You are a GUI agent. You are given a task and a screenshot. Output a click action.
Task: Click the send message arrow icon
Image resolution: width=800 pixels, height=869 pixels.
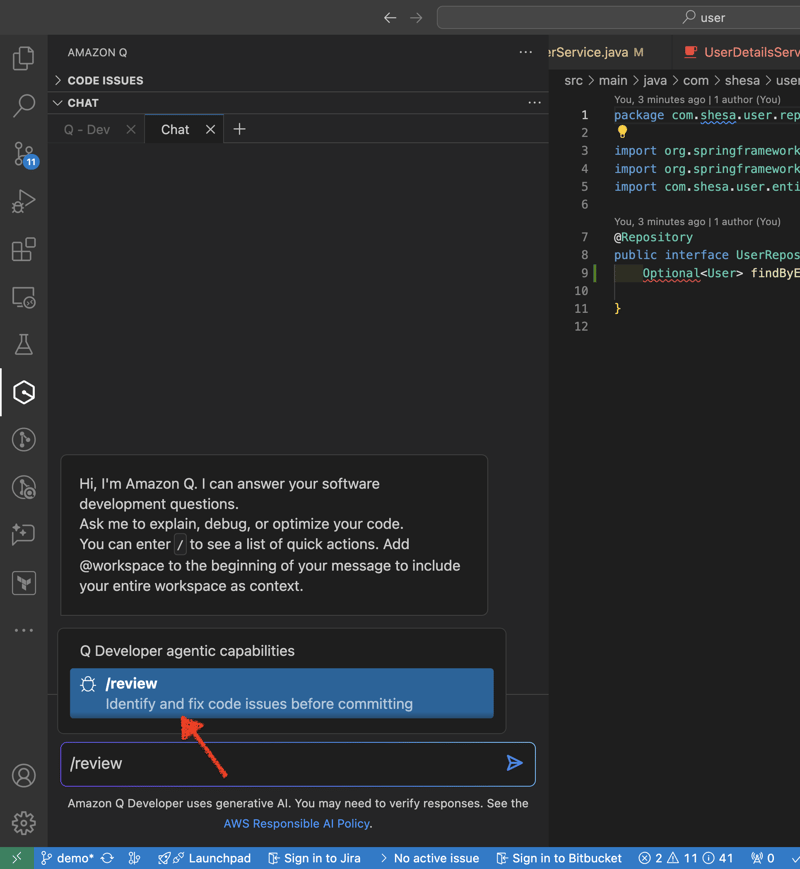514,764
